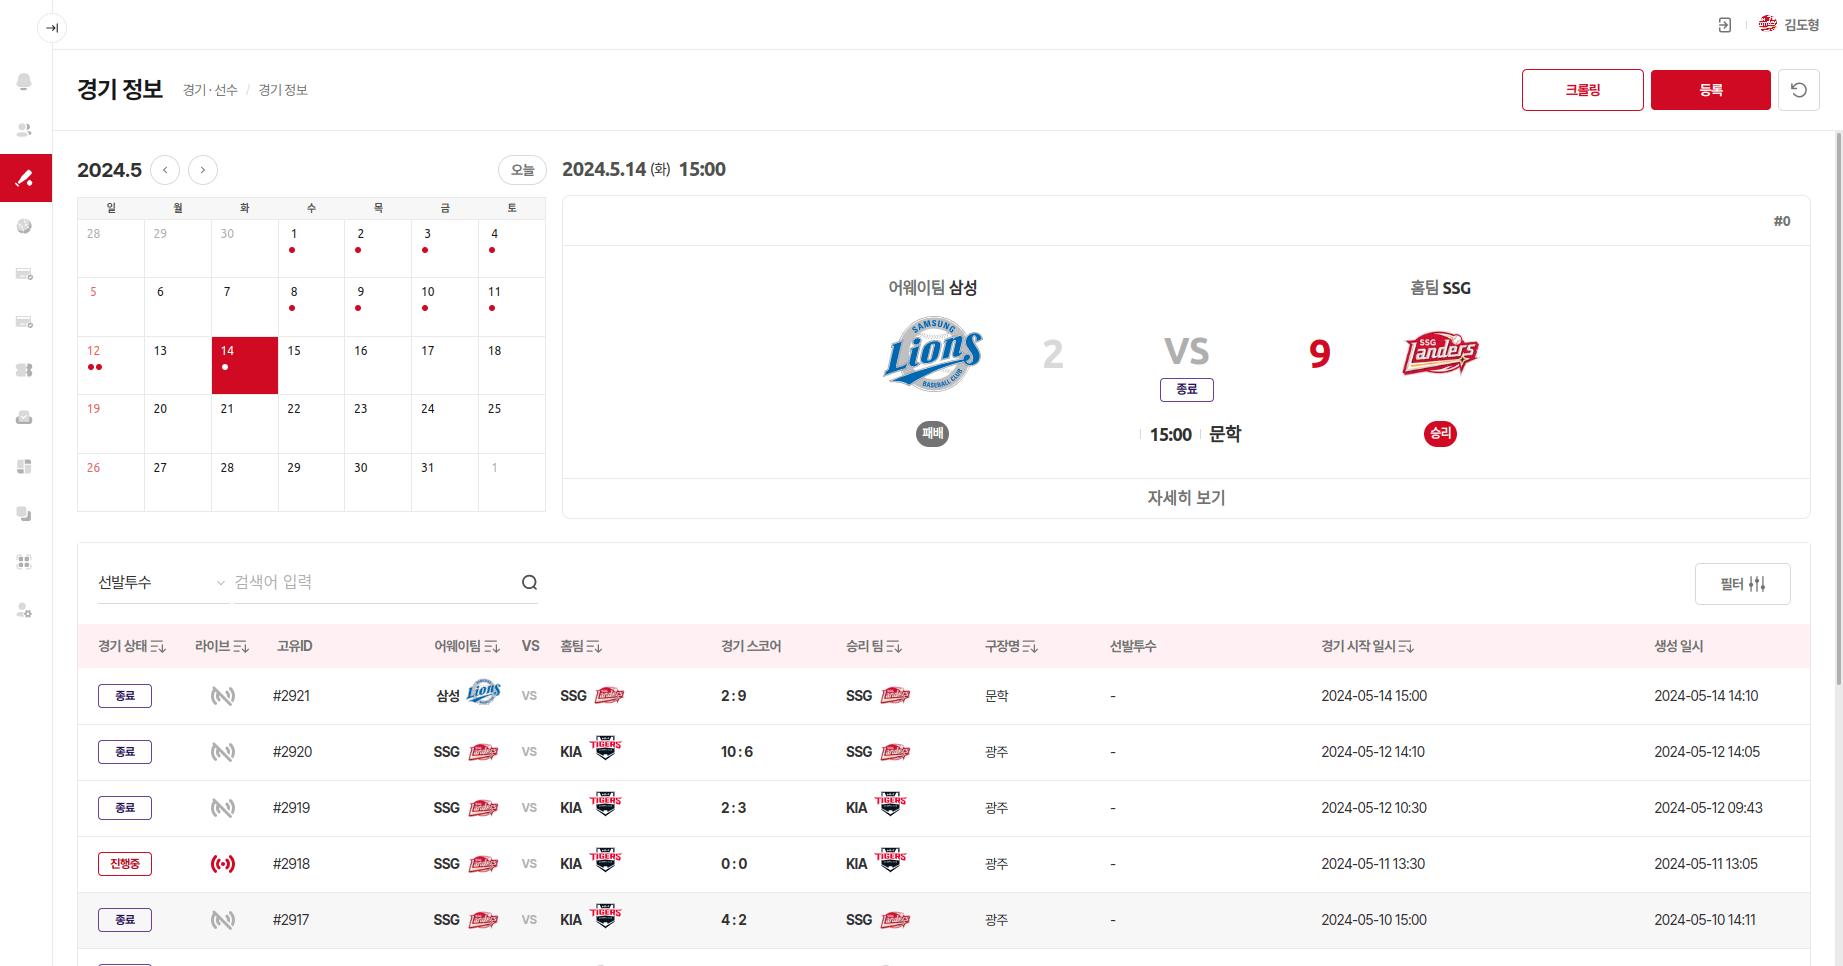1843x966 pixels.
Task: Click game ID #2920
Action: pyautogui.click(x=292, y=752)
